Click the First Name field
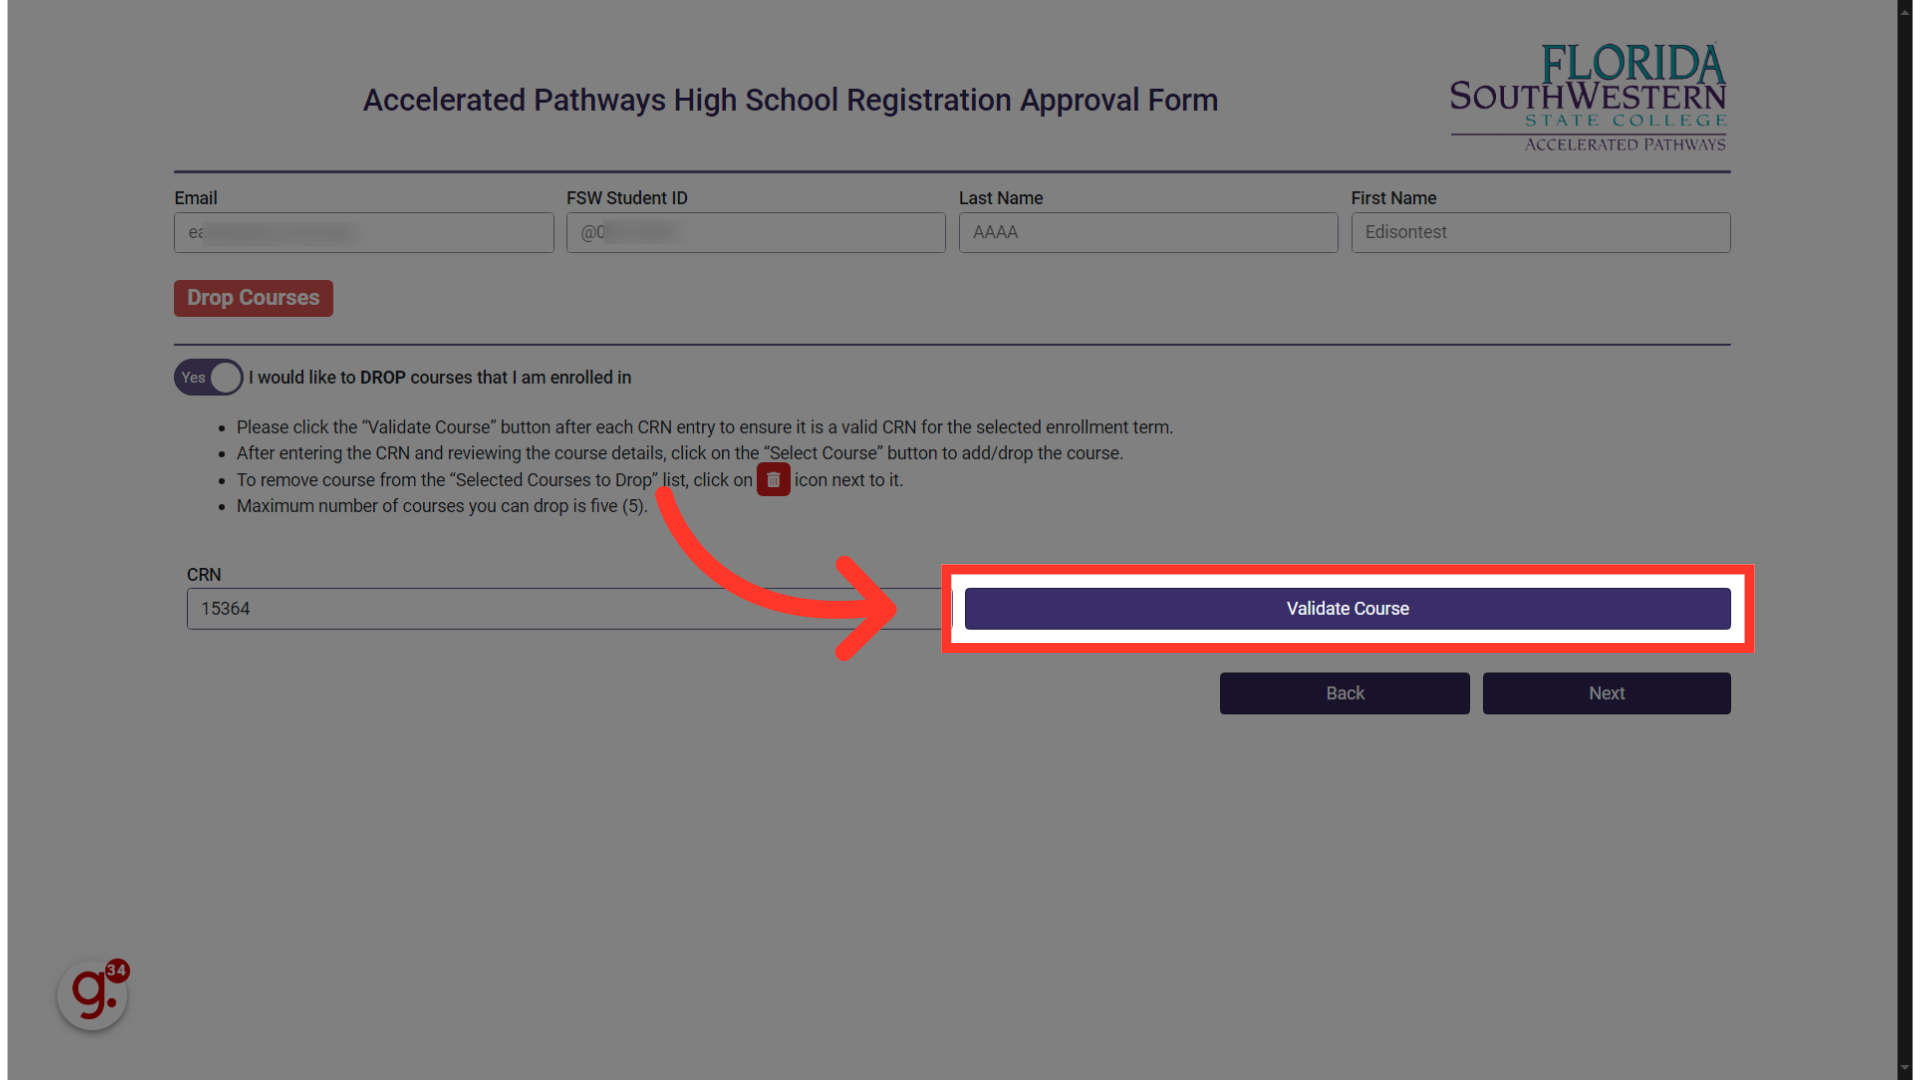 tap(1540, 231)
